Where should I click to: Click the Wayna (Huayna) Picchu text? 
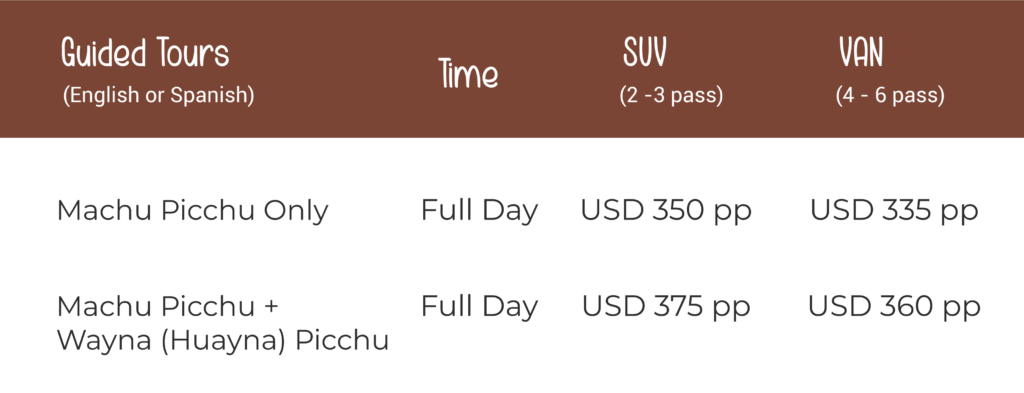[223, 340]
